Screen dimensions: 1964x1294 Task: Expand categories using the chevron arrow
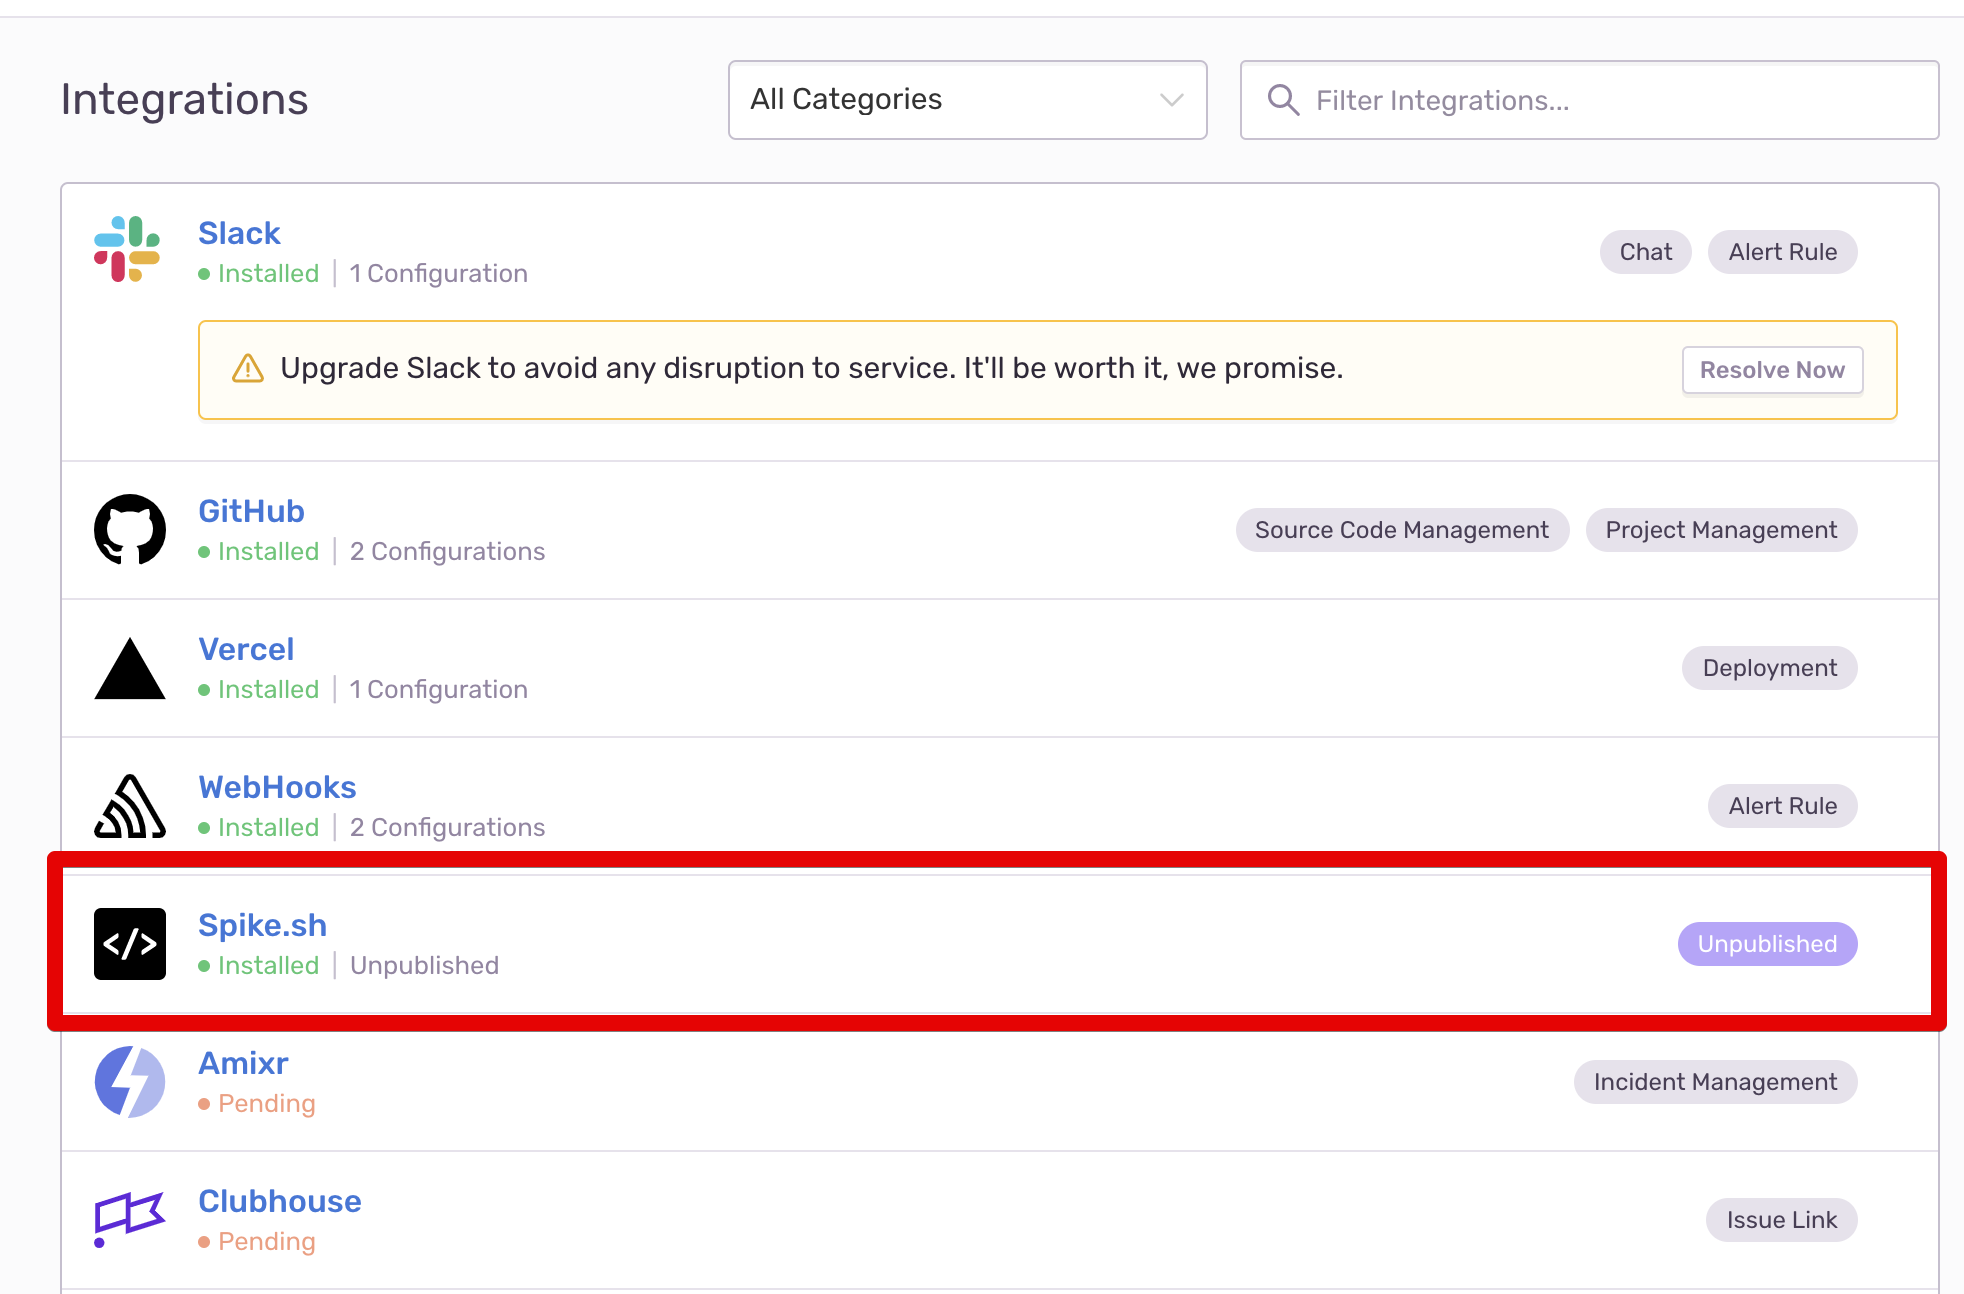click(x=1172, y=100)
